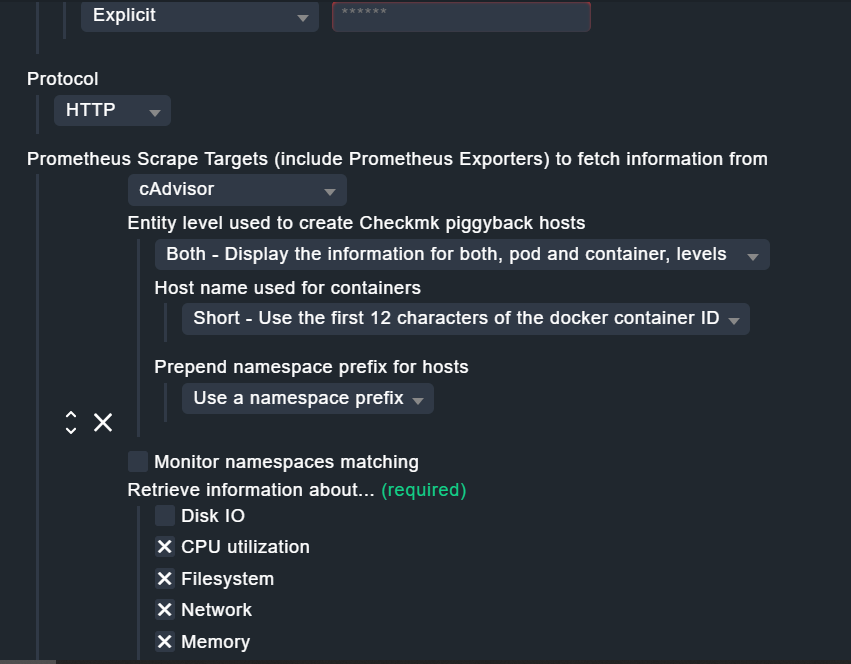Enable the Disk IO checkbox
Screen dimensions: 851x664
tap(165, 516)
